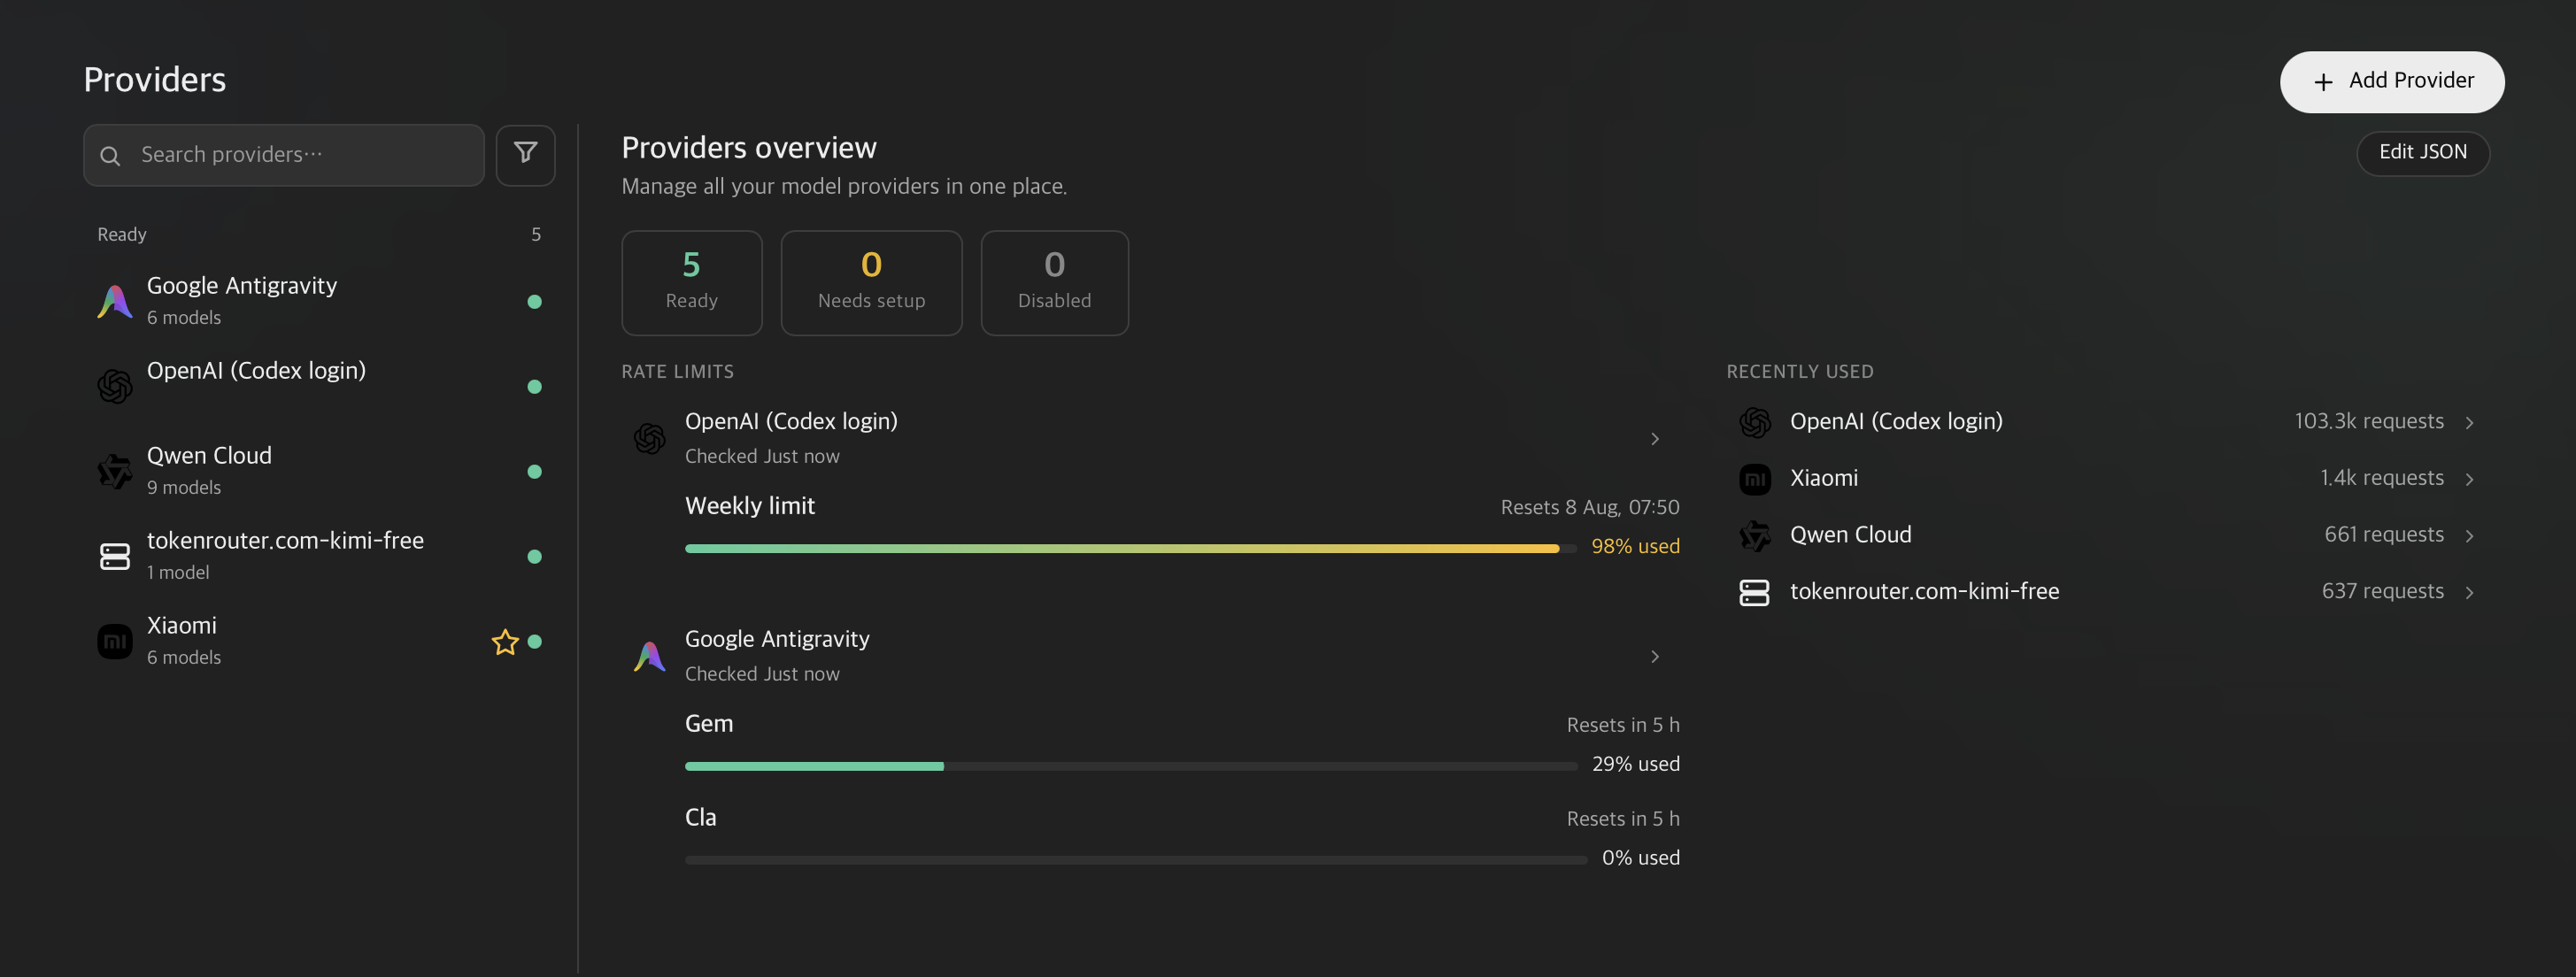The width and height of the screenshot is (2576, 977).
Task: Click OpenAI (Codex login) status dot in sidebar
Action: (535, 386)
